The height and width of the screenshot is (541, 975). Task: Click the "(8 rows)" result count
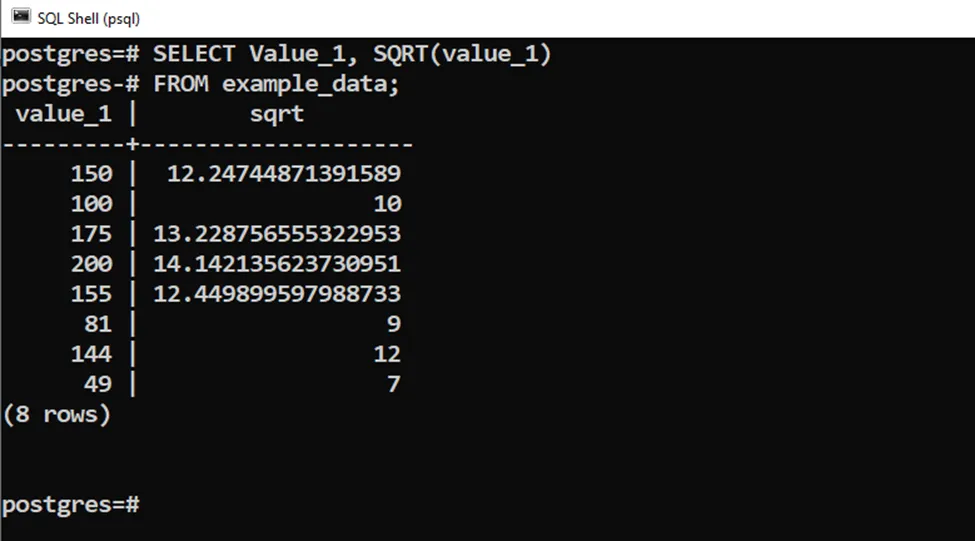coord(57,414)
